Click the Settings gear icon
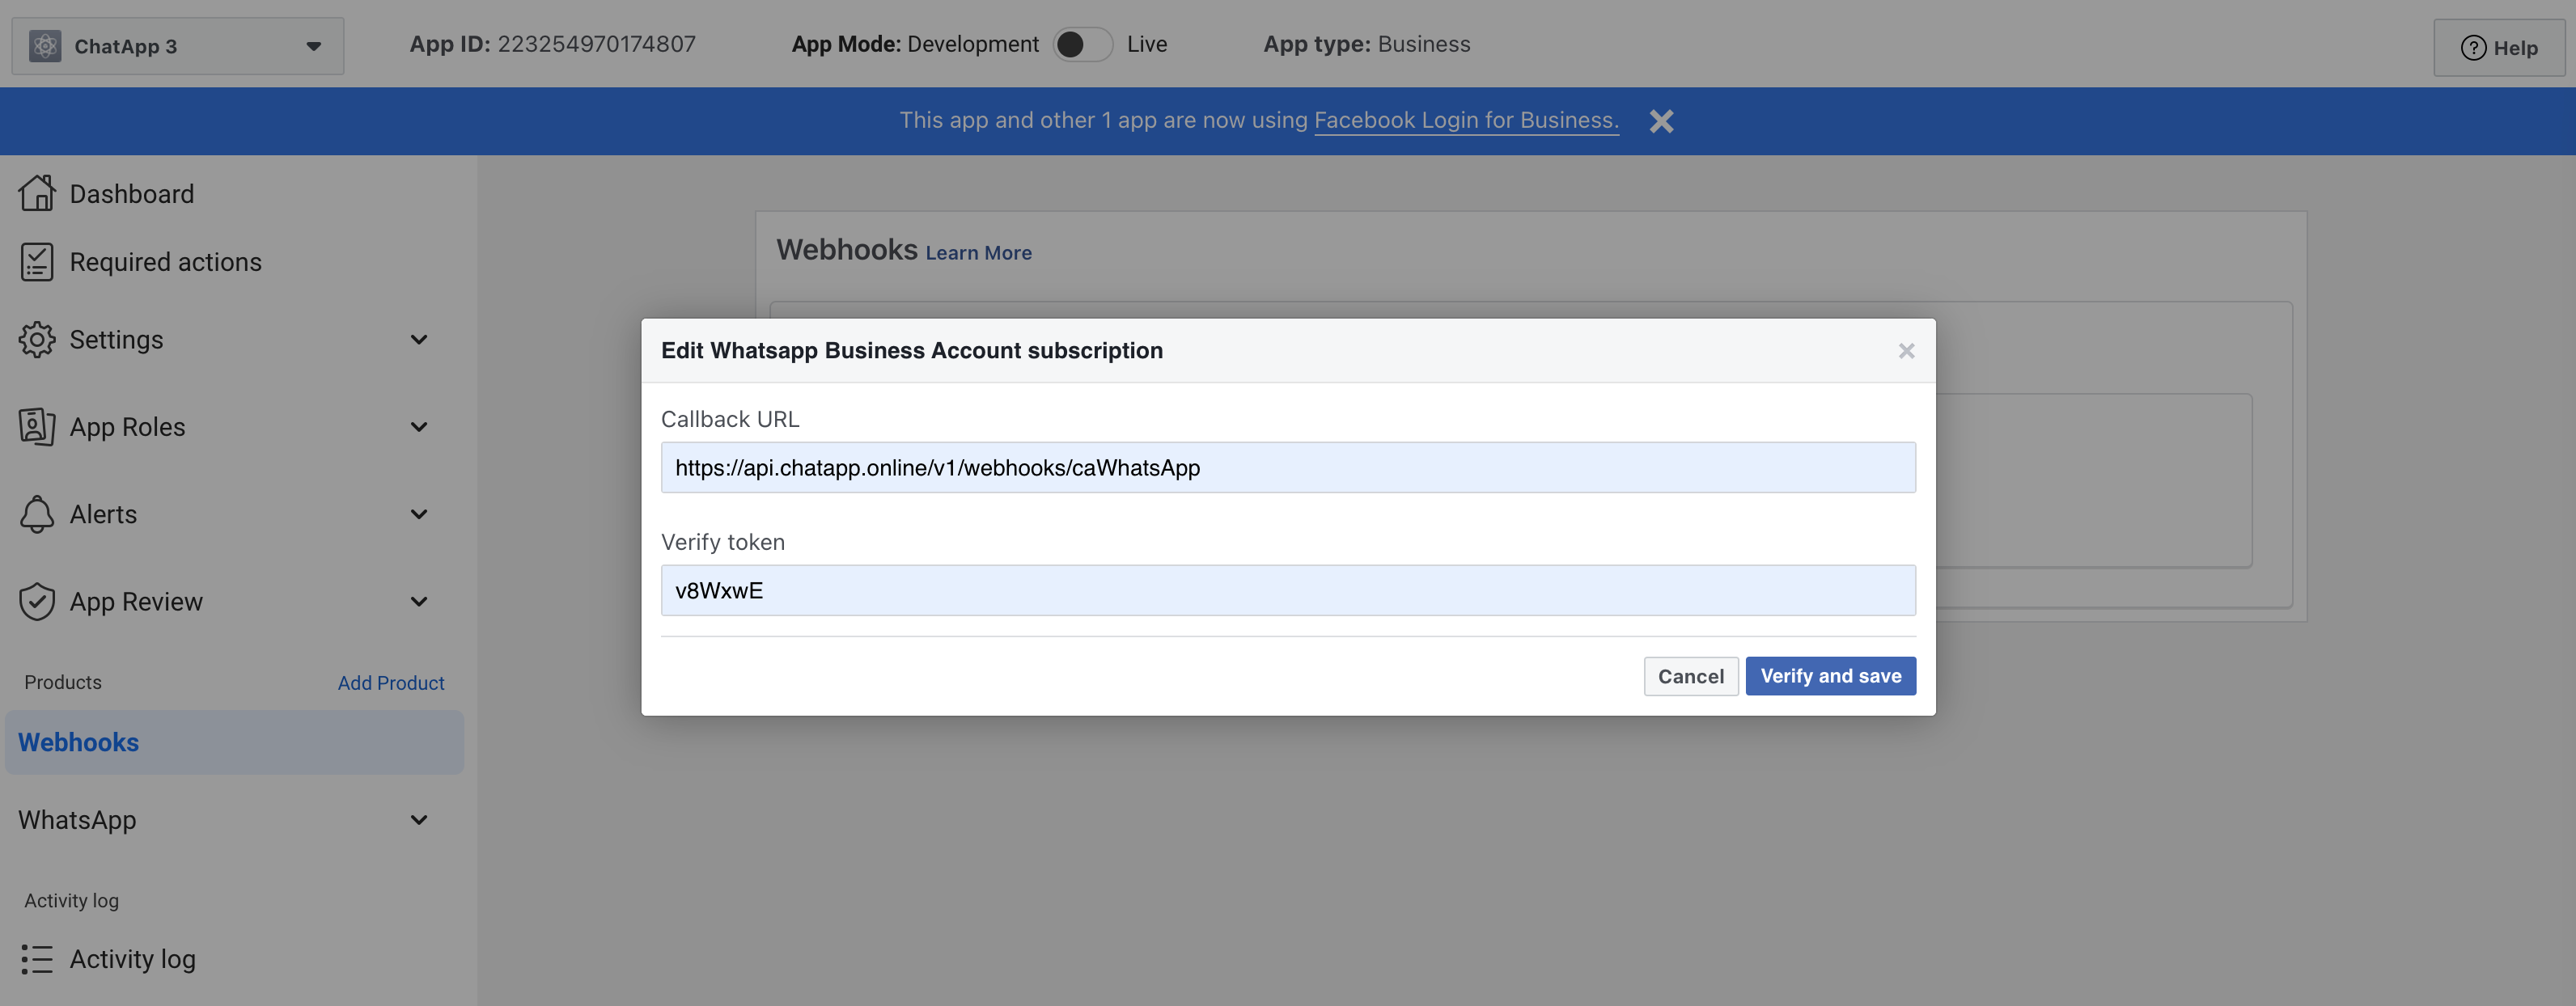This screenshot has width=2576, height=1006. click(37, 340)
